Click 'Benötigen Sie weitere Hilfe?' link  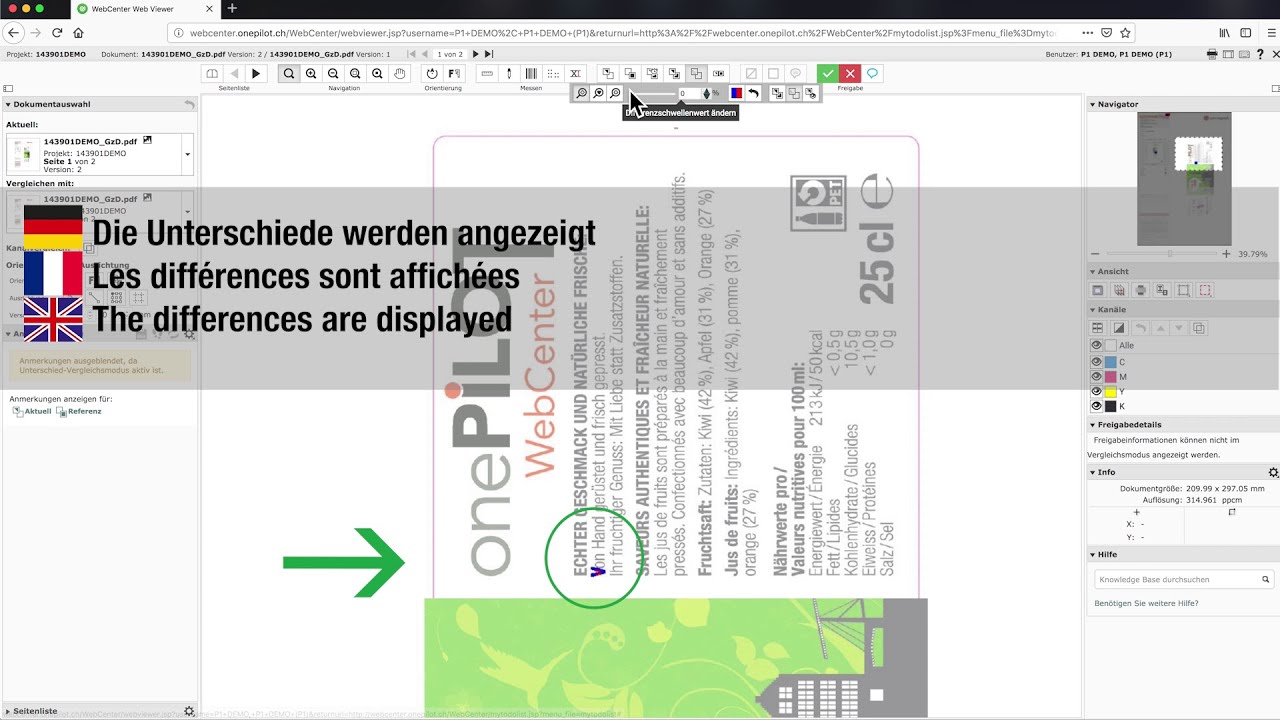tap(1146, 603)
